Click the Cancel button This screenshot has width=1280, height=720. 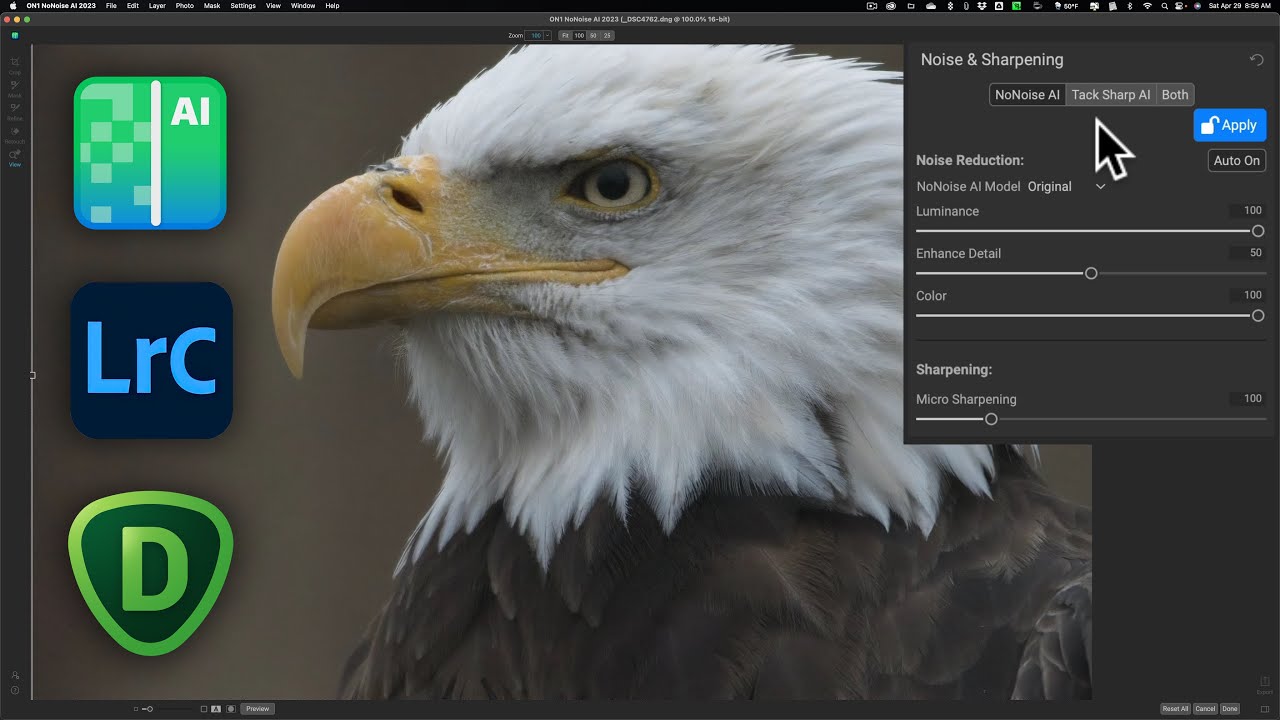click(x=1205, y=709)
